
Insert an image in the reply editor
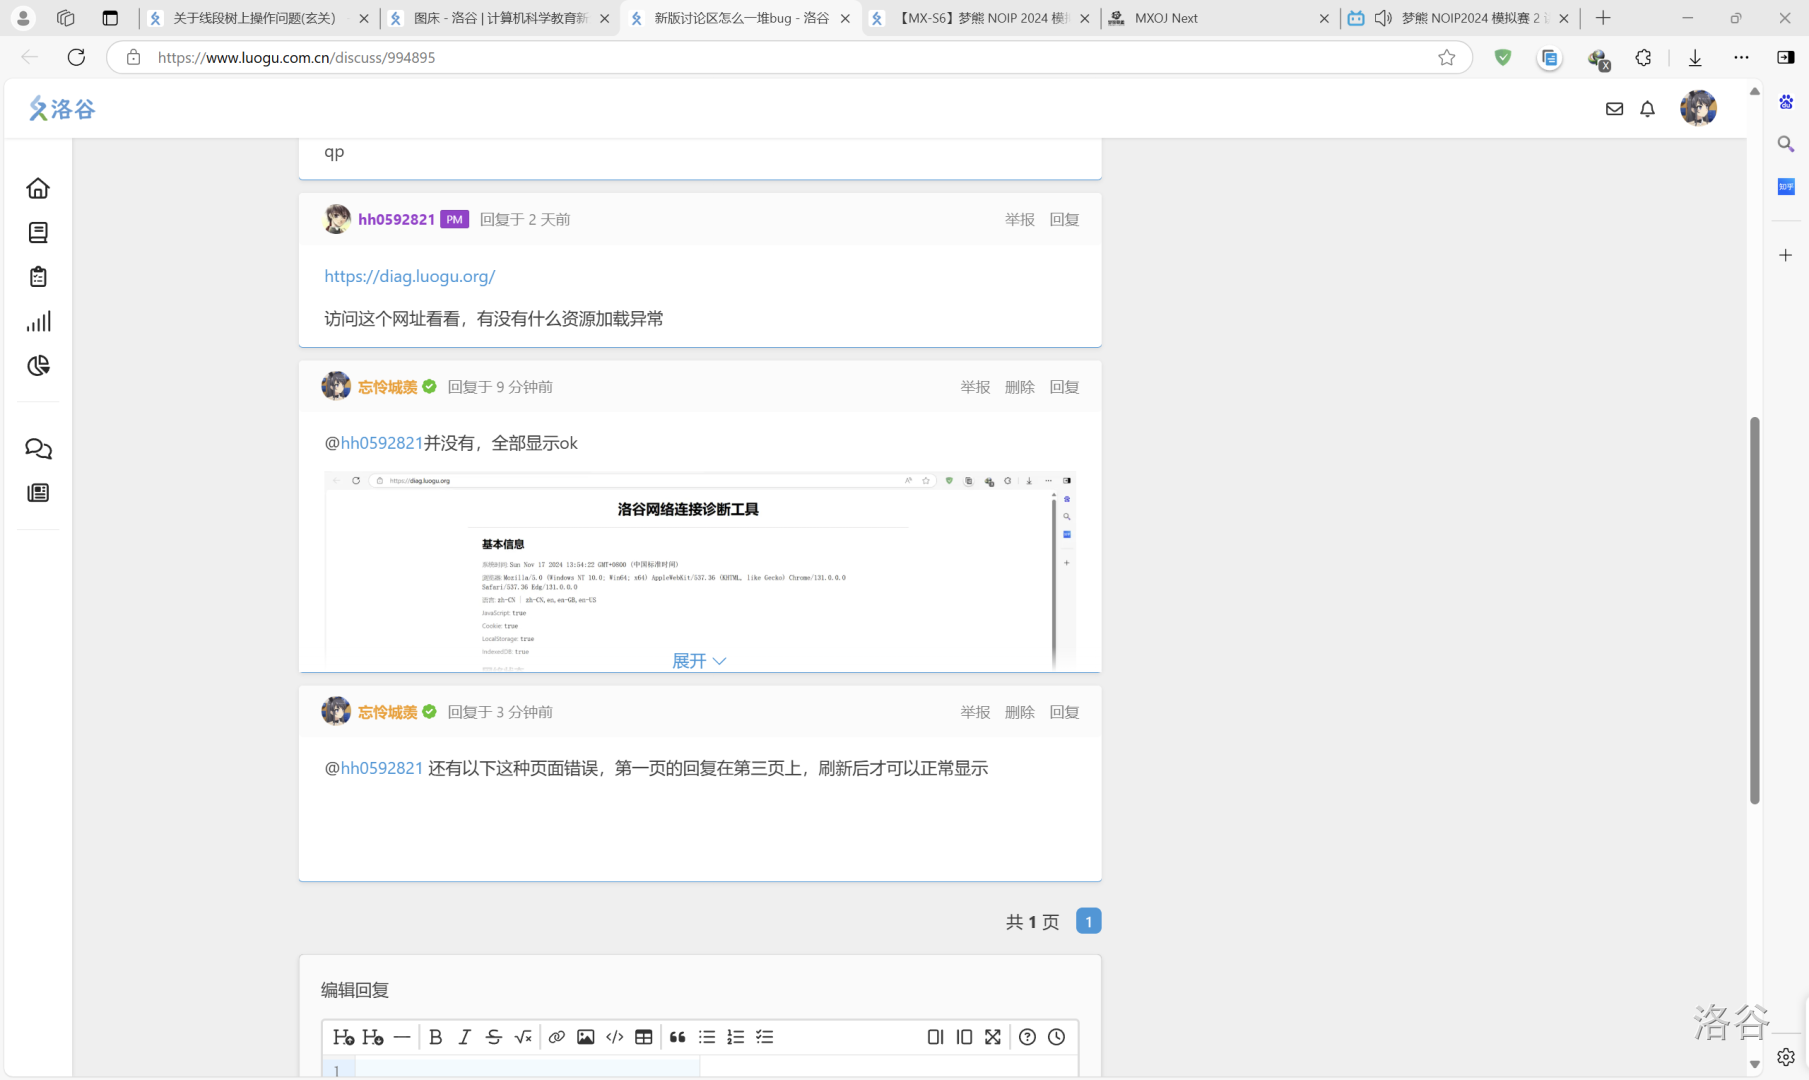point(586,1037)
